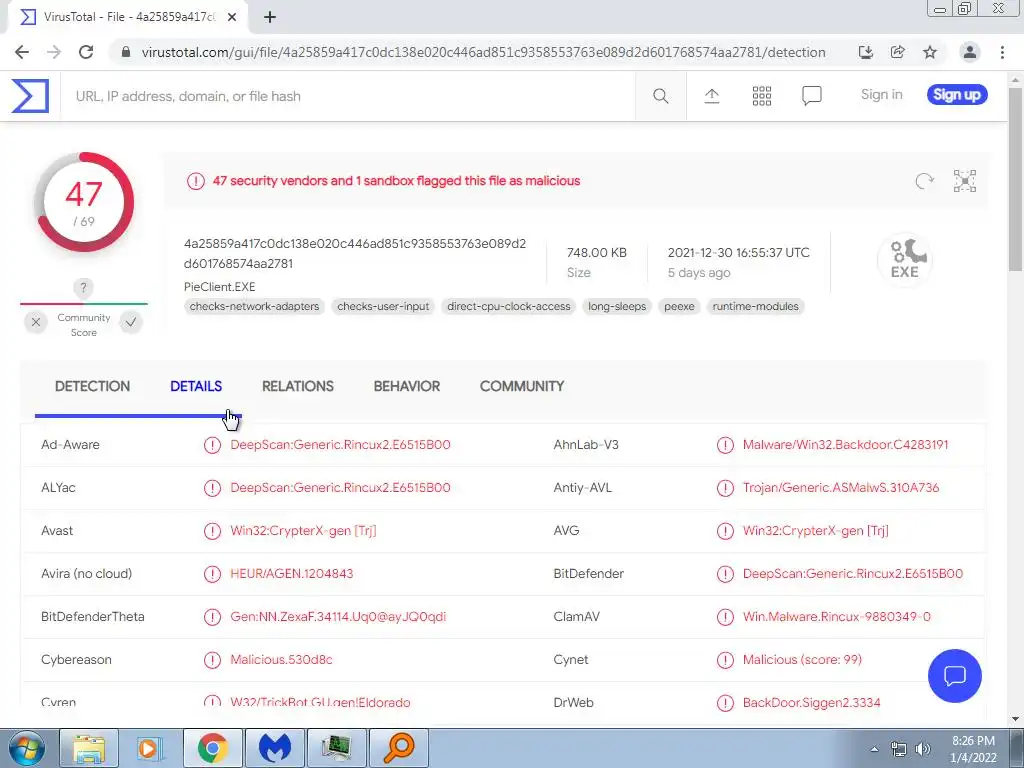This screenshot has height=768, width=1024.
Task: Bookmark this page with star icon
Action: tap(930, 52)
